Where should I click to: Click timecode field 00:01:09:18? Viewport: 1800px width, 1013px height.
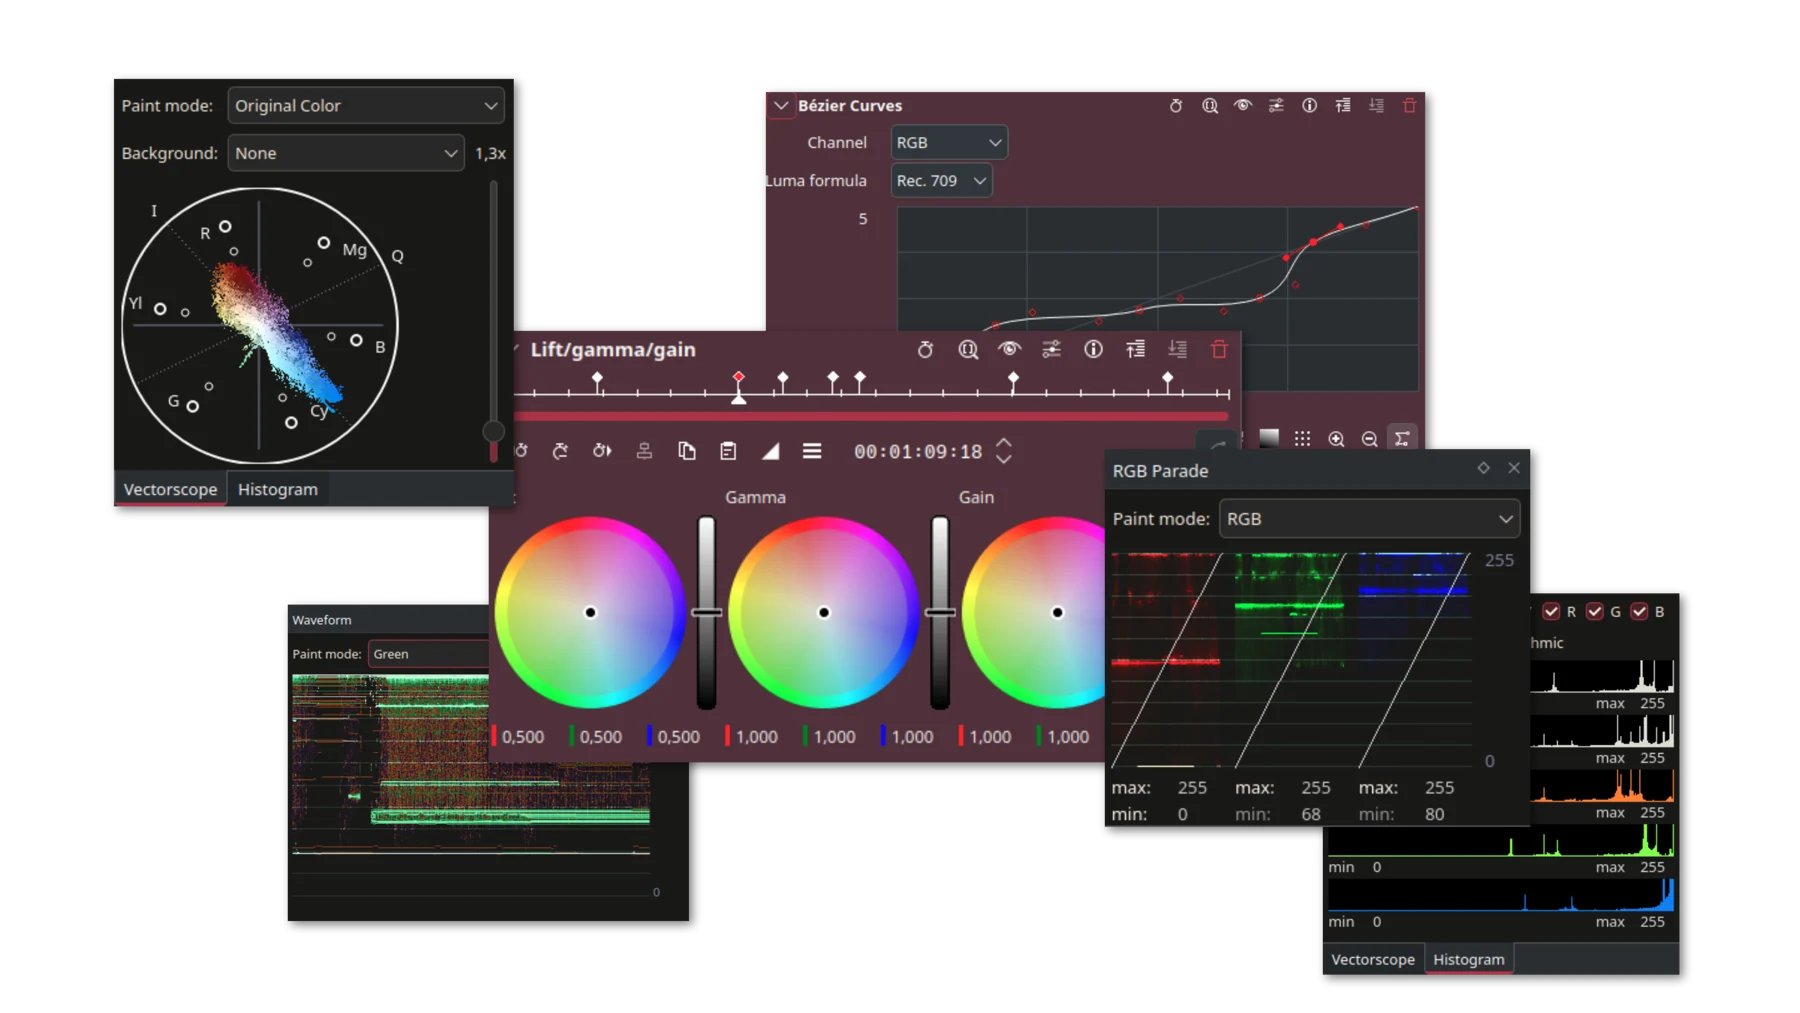[x=918, y=452]
